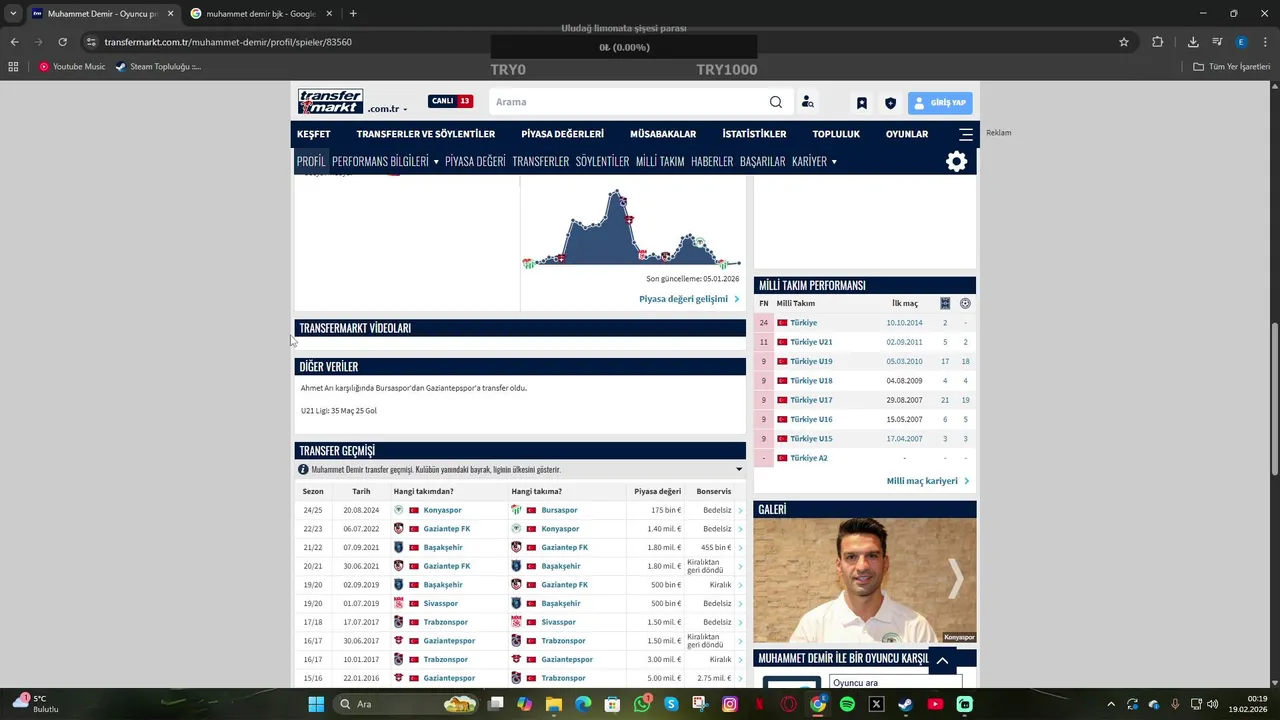Open Muhammet Demir gallery photo
Screen dimensions: 1280x720
(865, 580)
